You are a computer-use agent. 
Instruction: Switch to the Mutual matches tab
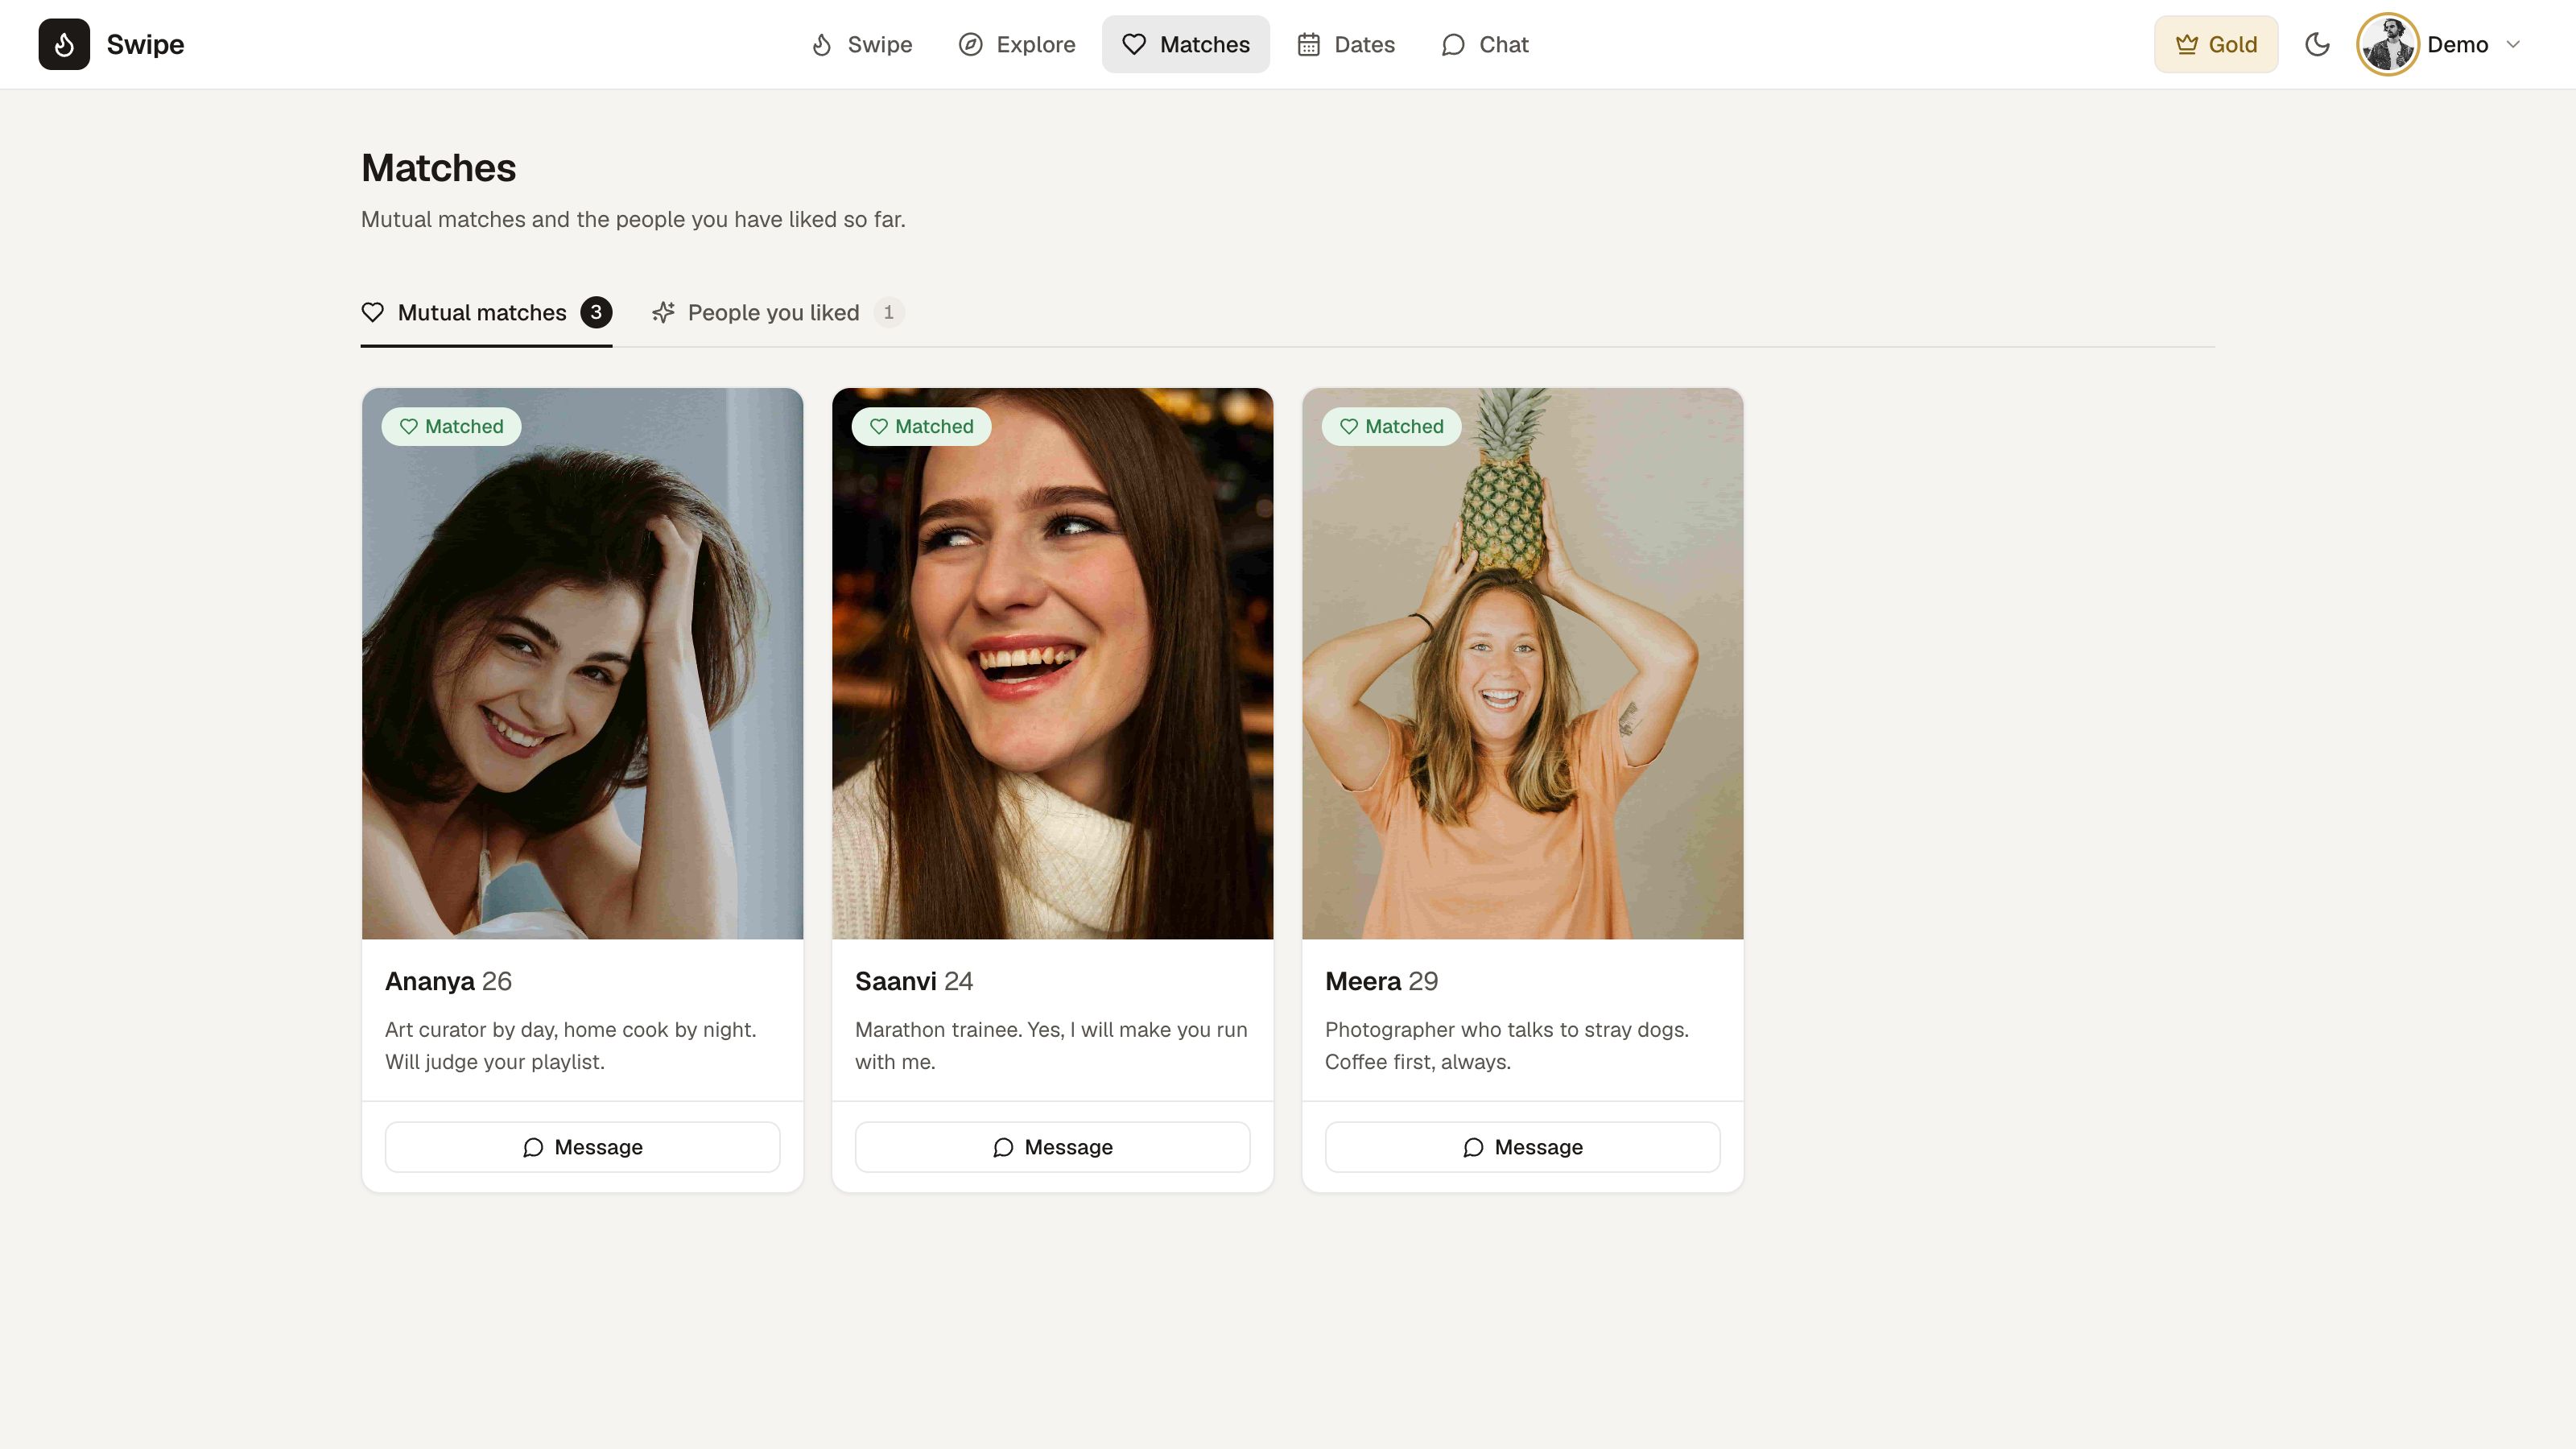[486, 313]
